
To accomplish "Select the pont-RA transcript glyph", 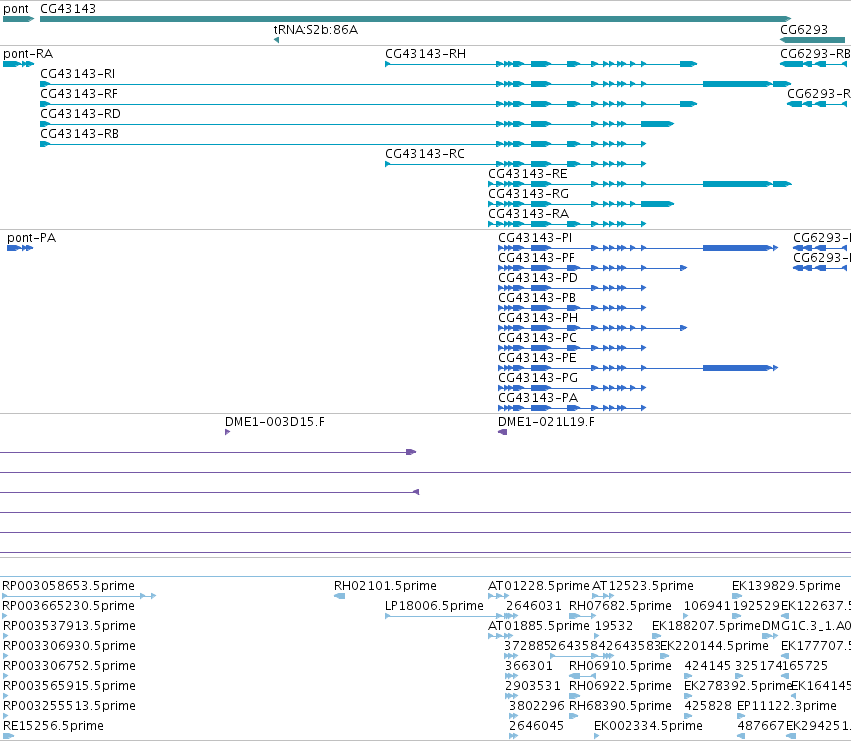I will (18, 64).
